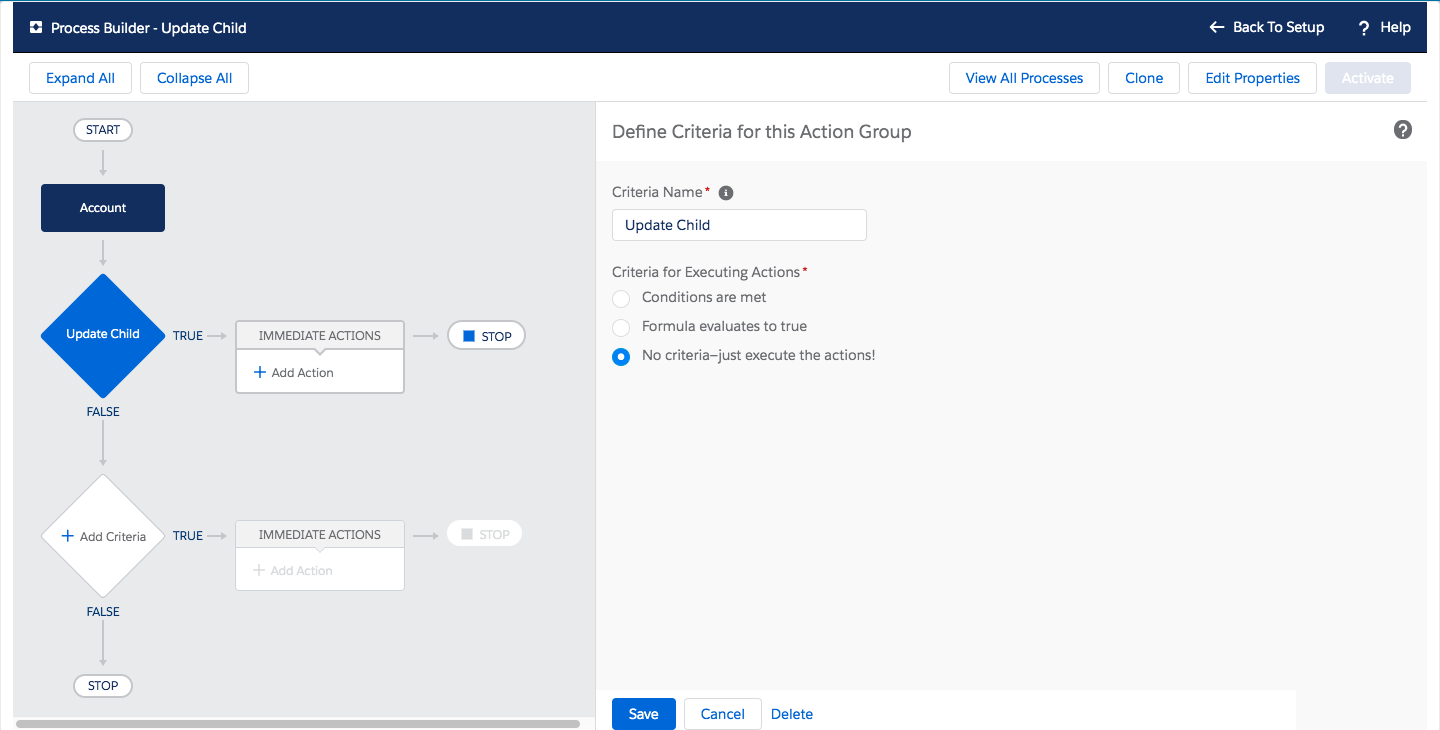Save the criteria definition
The image size is (1440, 730).
coord(643,714)
